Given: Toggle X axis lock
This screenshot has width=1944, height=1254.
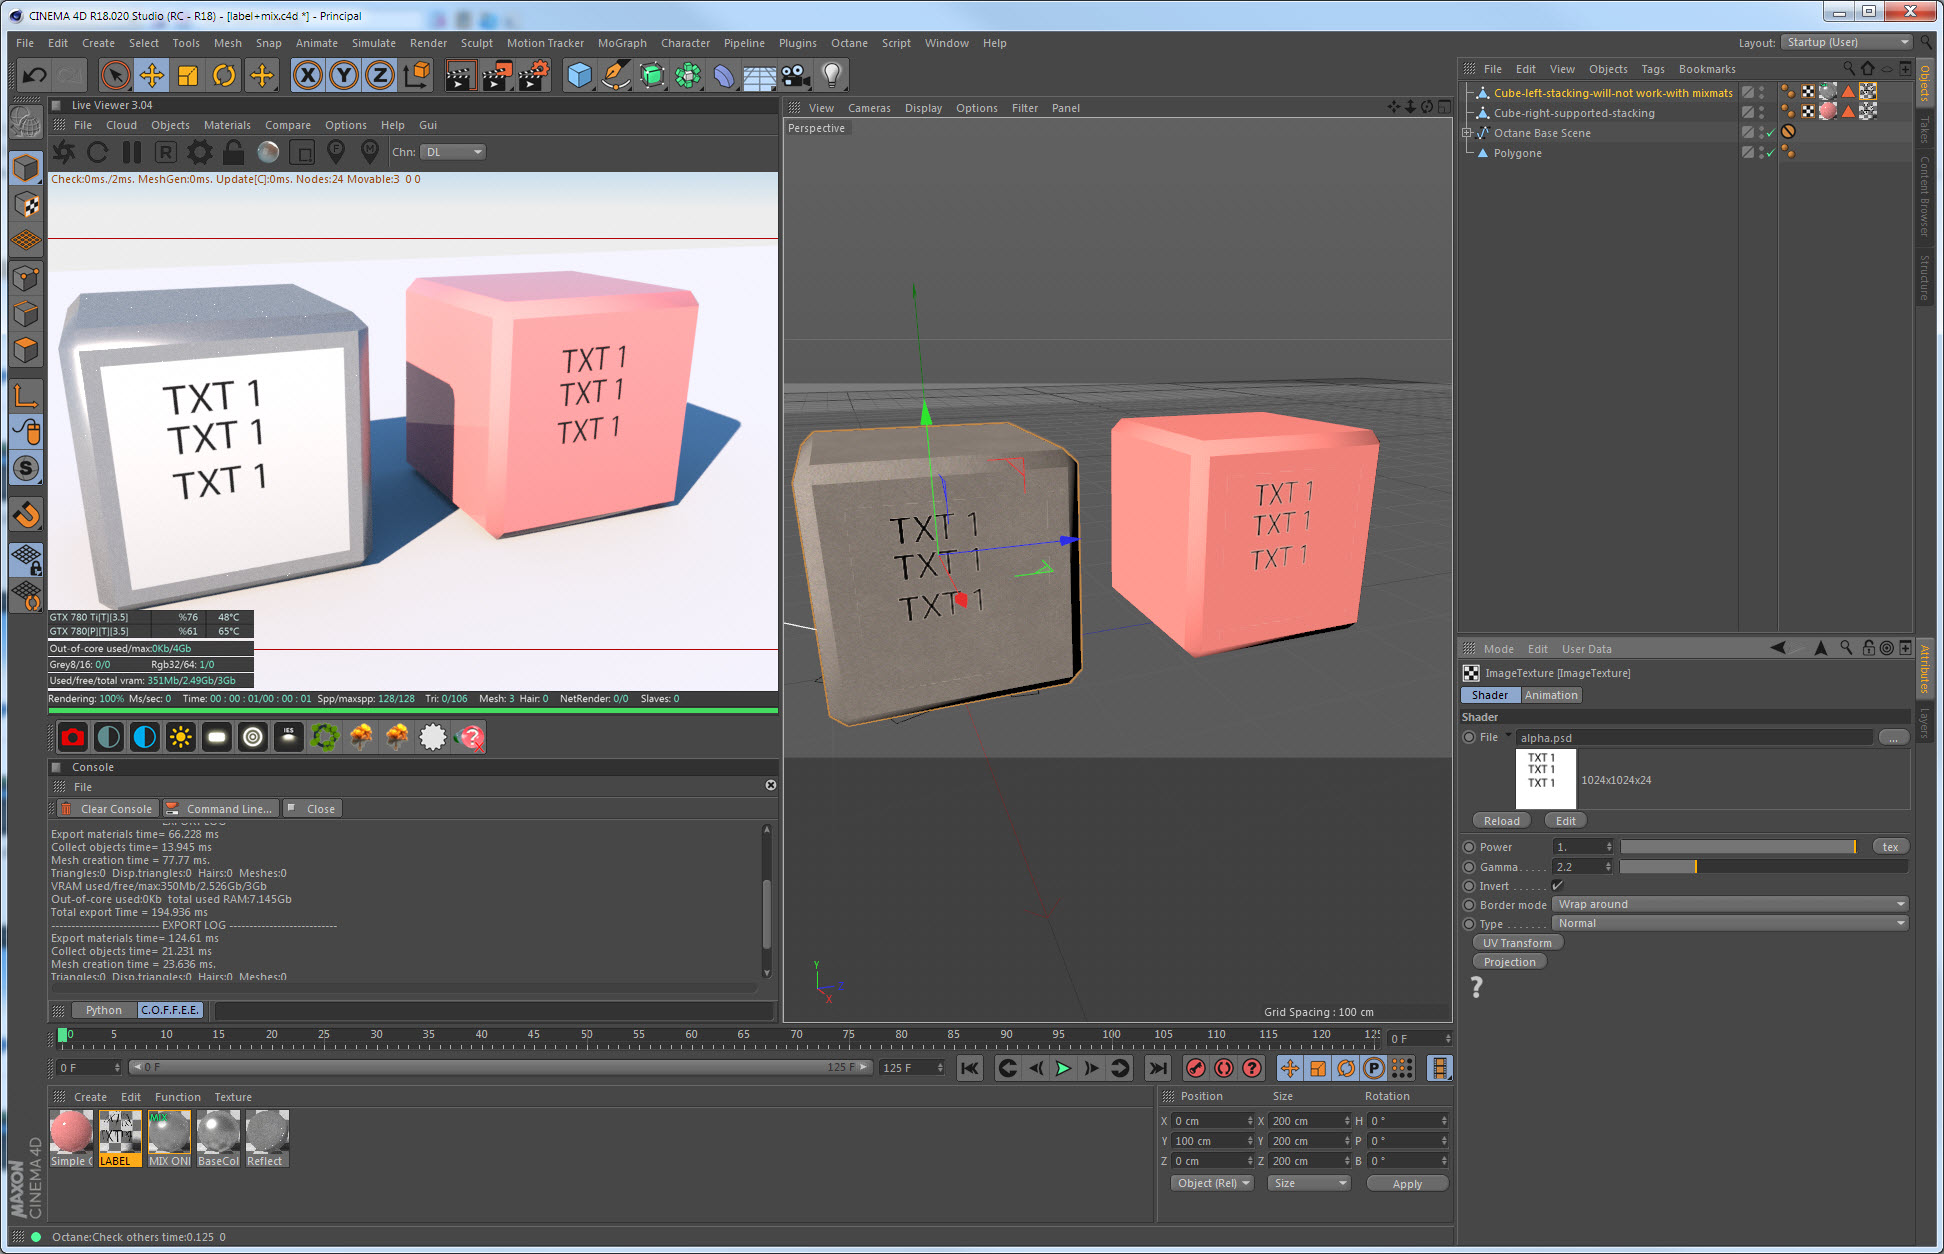Looking at the screenshot, I should pos(308,75).
